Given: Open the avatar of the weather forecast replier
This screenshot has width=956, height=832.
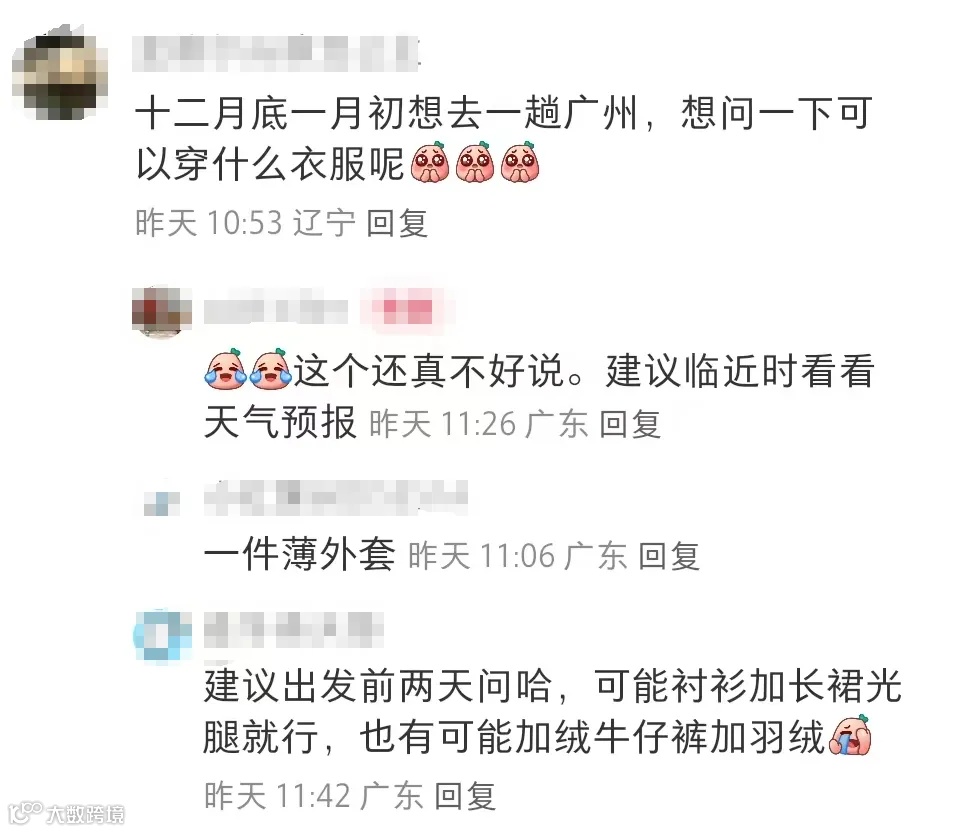Looking at the screenshot, I should 162,310.
